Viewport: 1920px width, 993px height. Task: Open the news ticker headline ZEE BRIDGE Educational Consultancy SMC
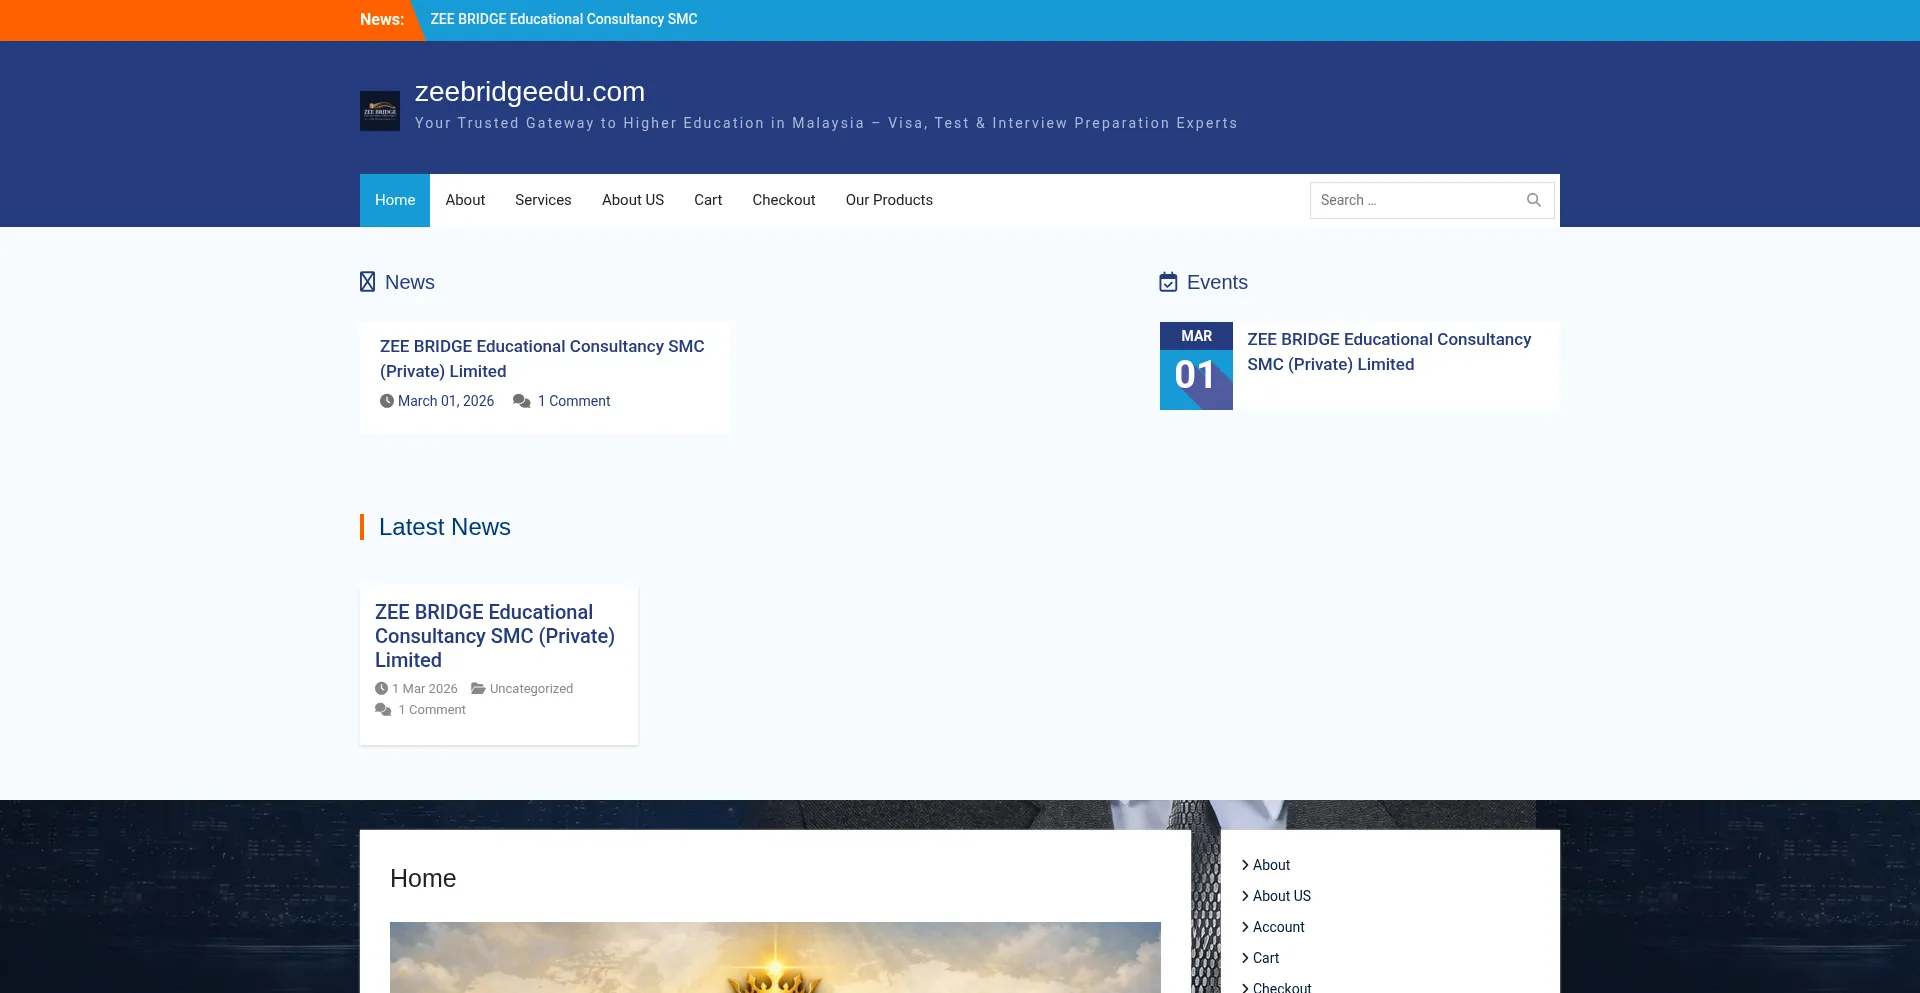[x=564, y=19]
